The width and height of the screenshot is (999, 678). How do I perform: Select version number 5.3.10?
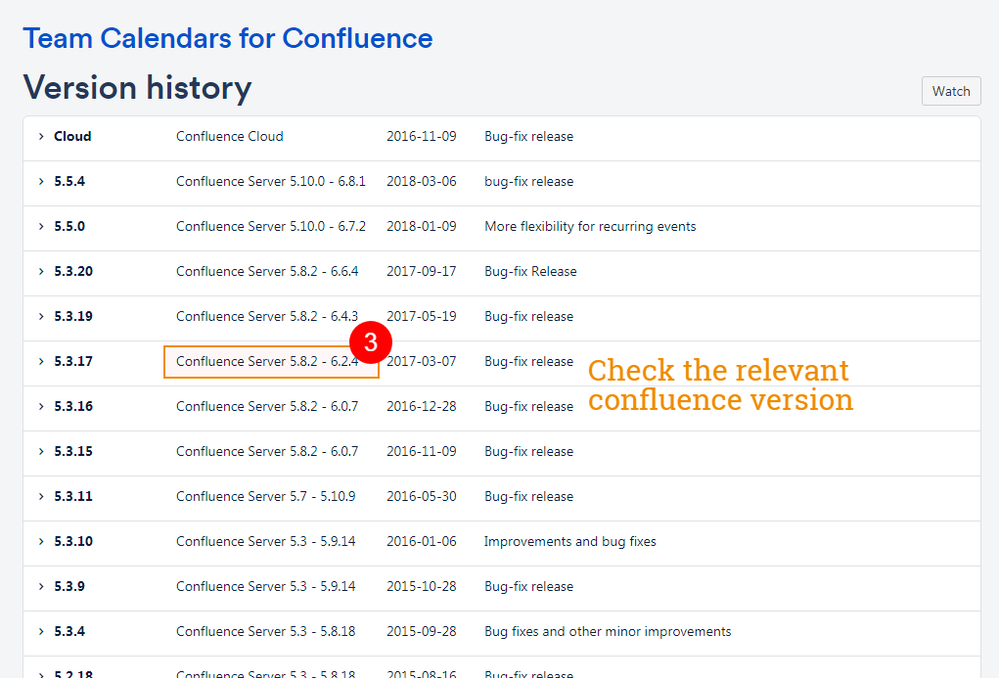tap(73, 542)
